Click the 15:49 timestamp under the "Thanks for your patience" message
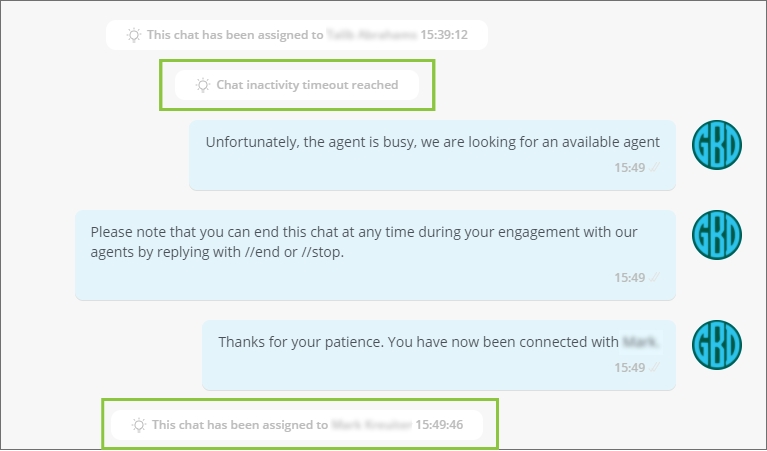The image size is (767, 451). coord(629,368)
